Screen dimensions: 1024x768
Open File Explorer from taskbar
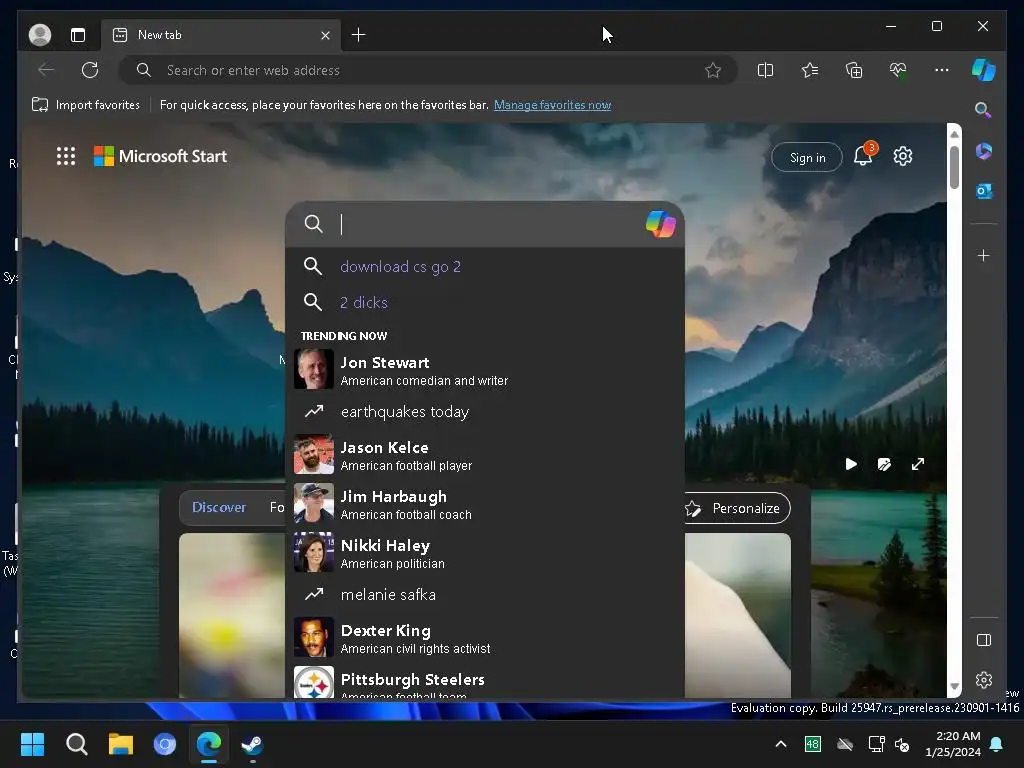[121, 744]
